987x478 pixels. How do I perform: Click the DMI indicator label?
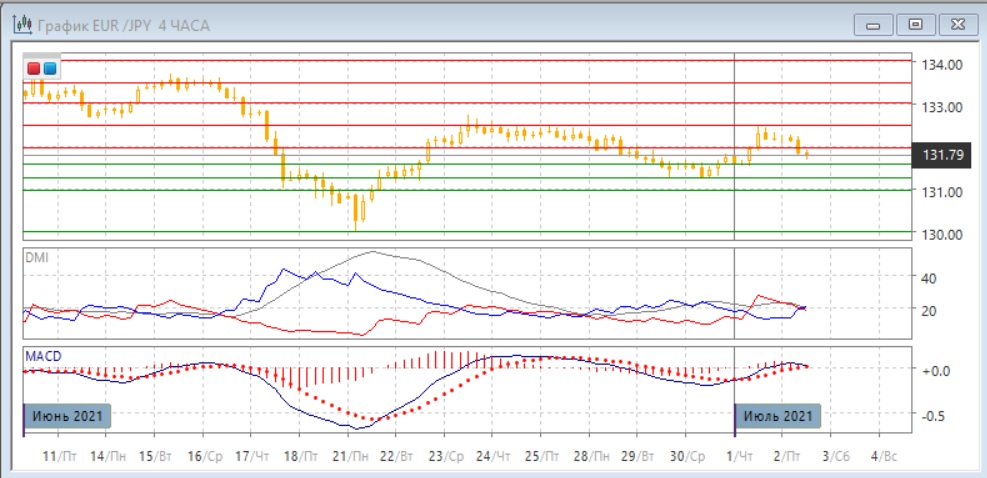point(36,257)
